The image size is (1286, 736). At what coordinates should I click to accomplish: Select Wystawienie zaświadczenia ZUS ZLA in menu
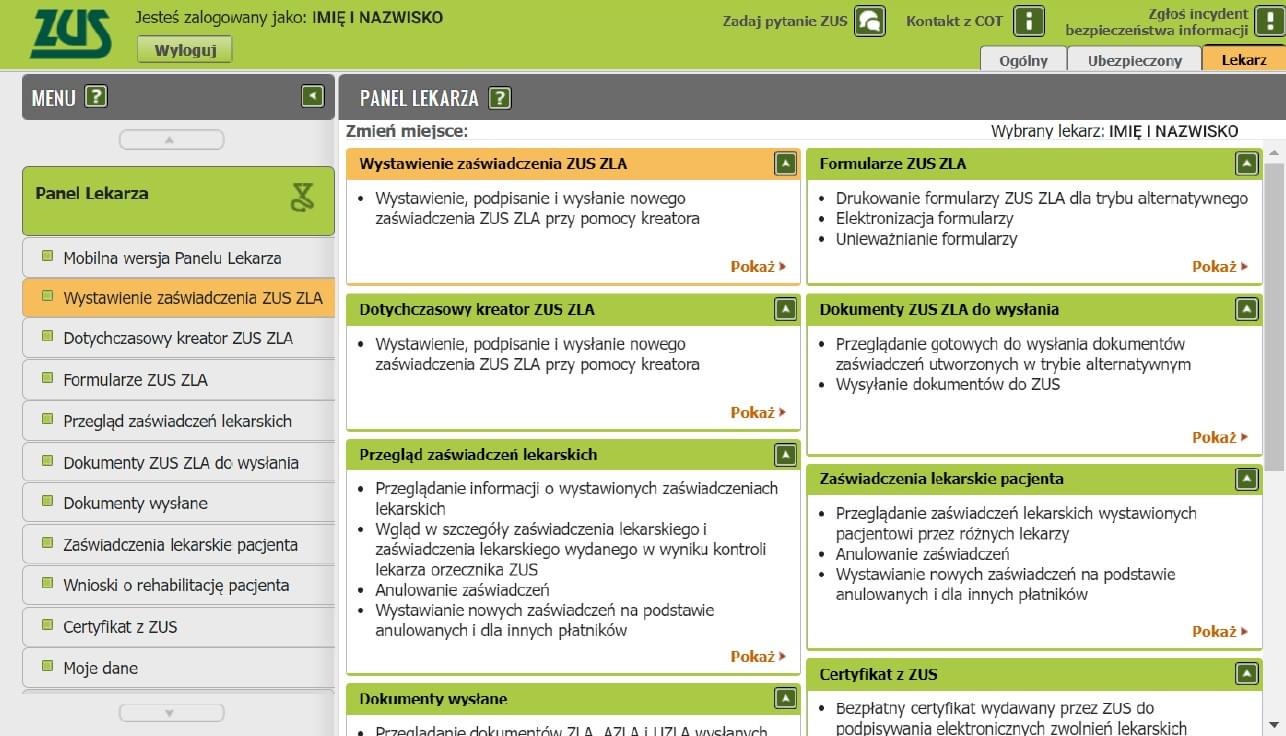tap(178, 298)
